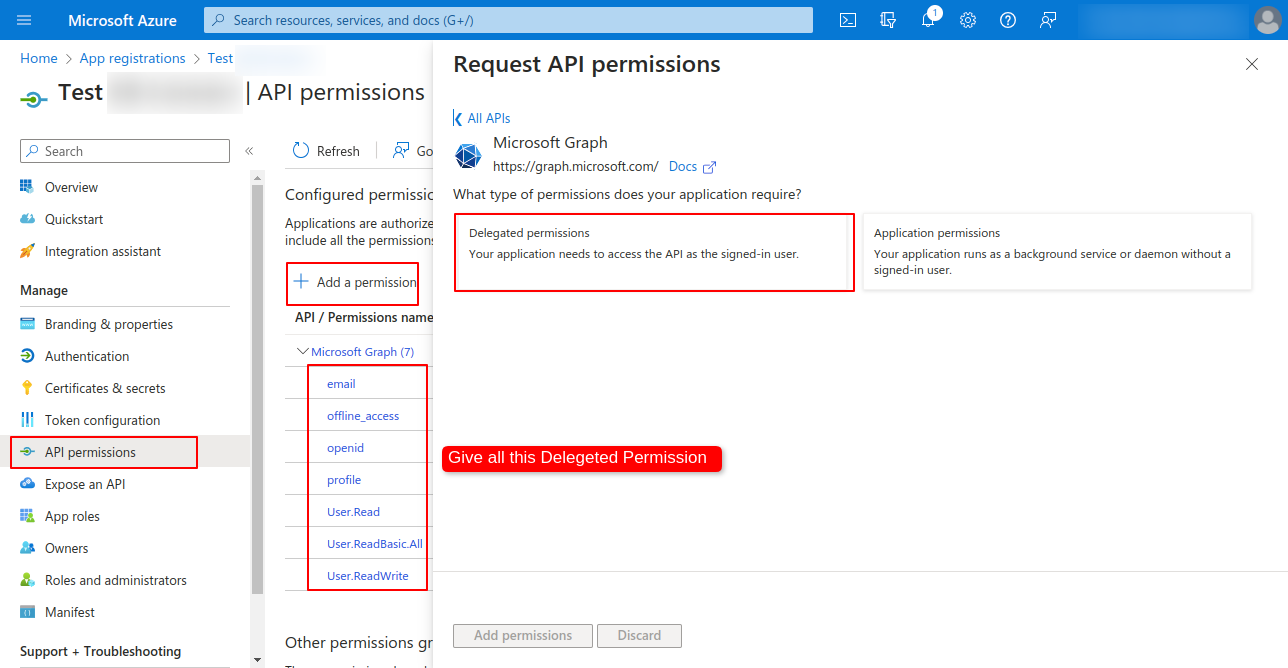Click the Discard button
This screenshot has width=1288, height=668.
(x=639, y=635)
